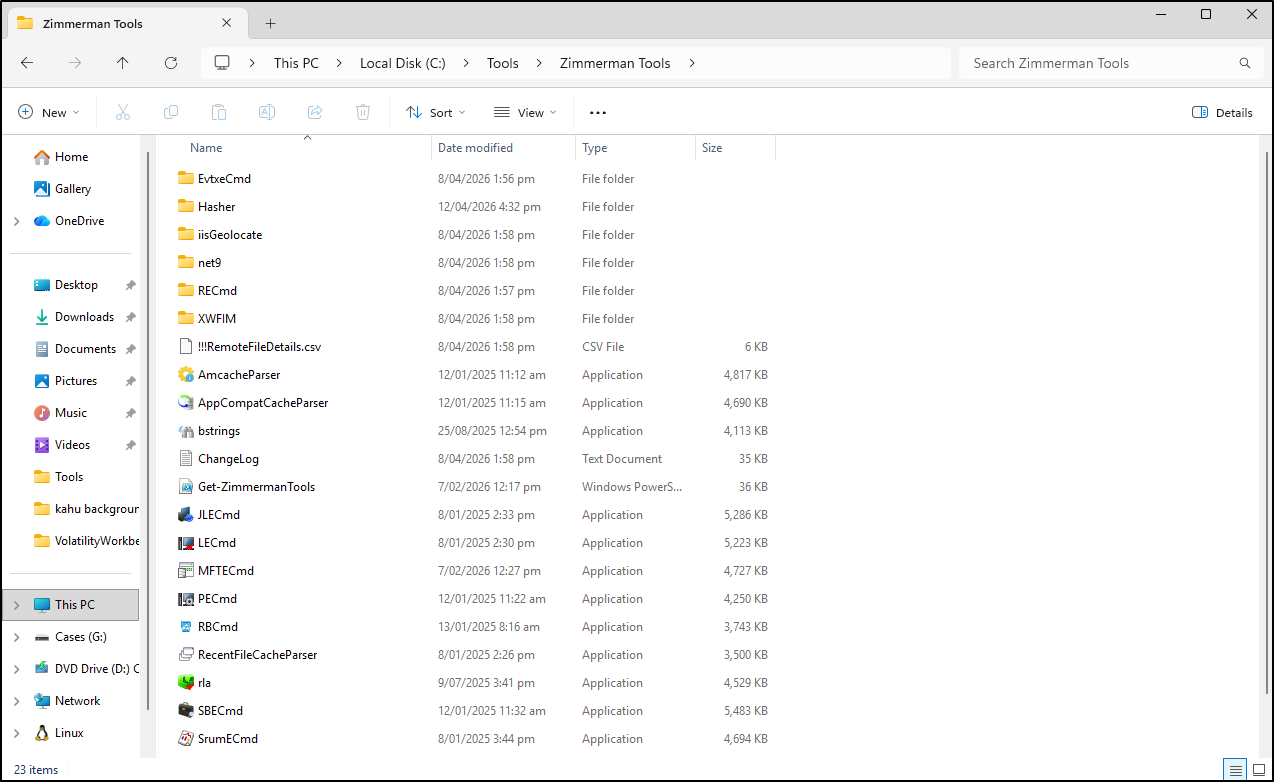Switch to details list view in status bar
This screenshot has width=1274, height=782.
point(1236,770)
